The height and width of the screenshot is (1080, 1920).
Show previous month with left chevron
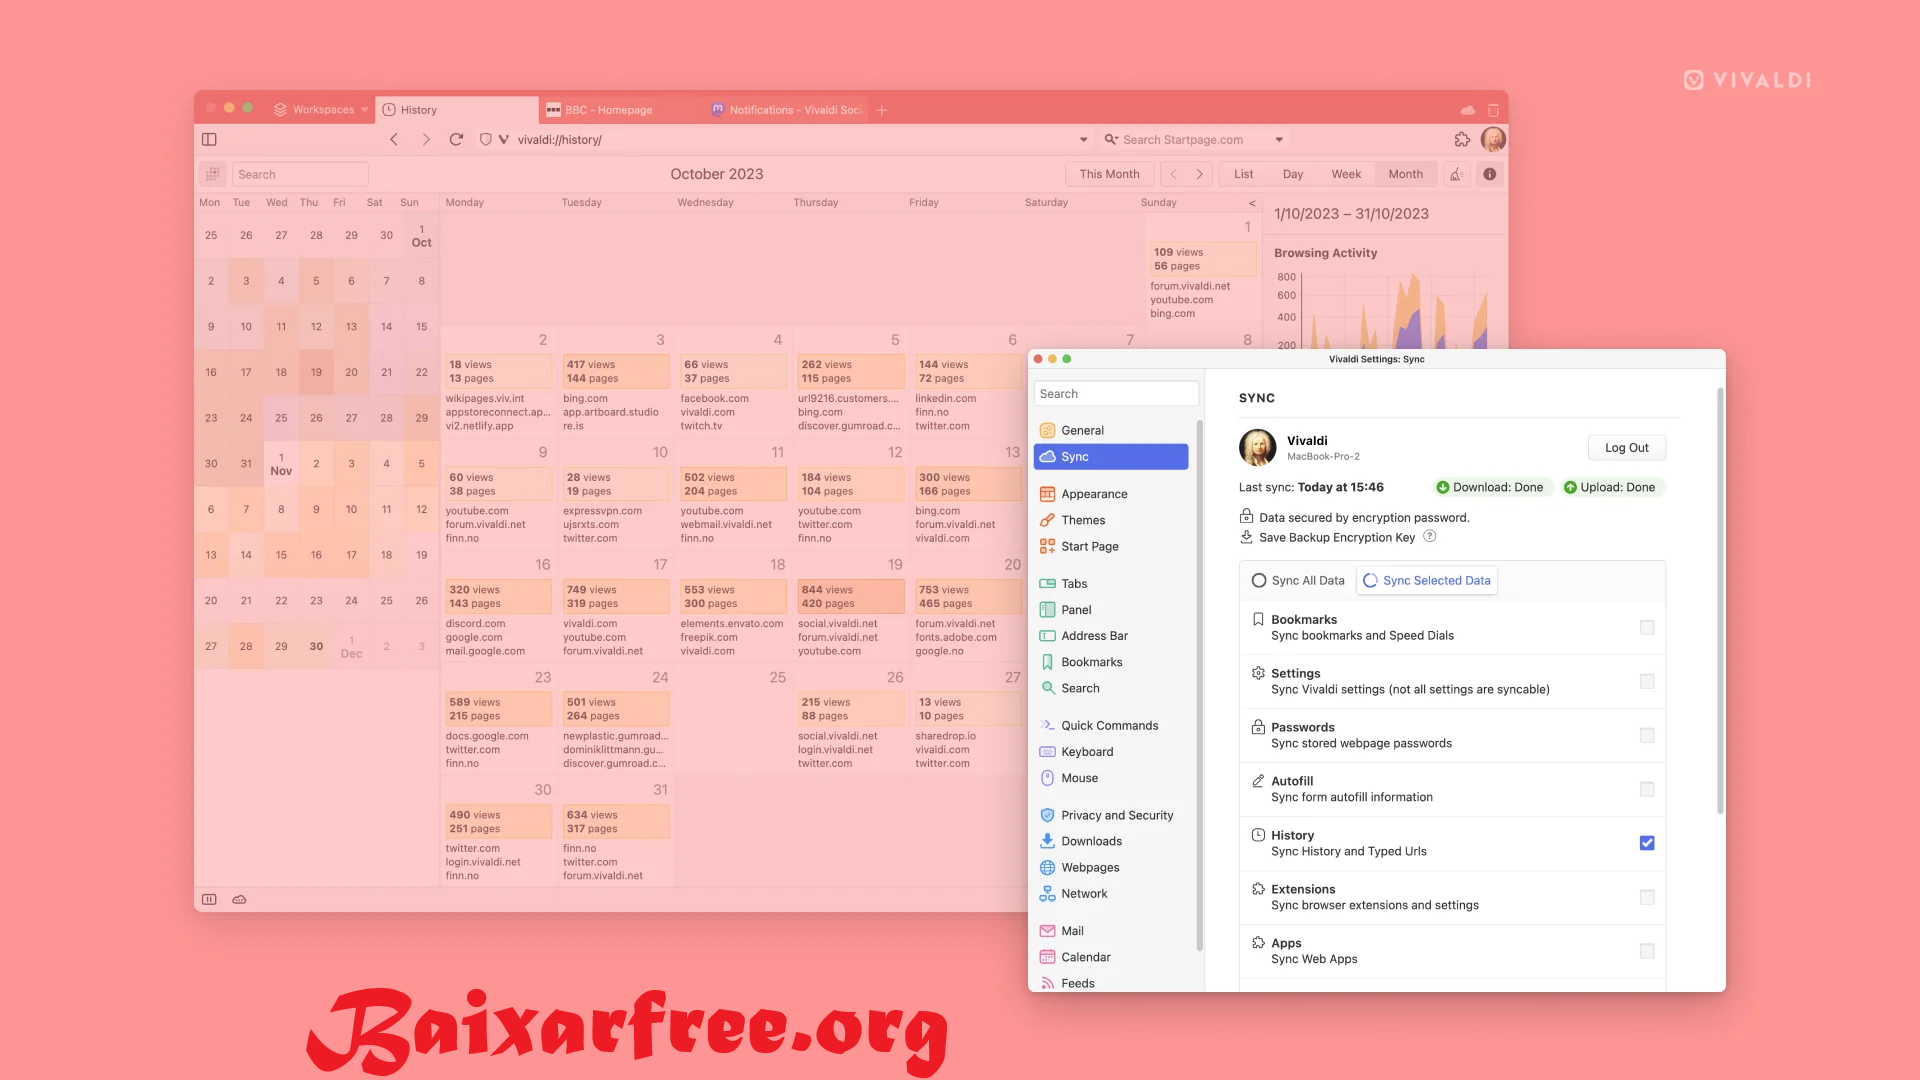(x=1174, y=174)
